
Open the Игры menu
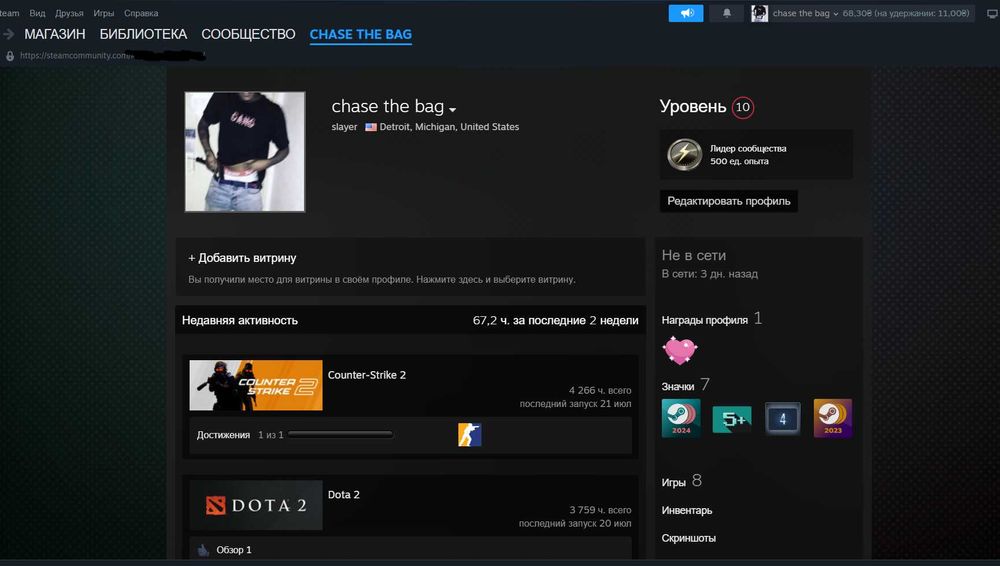(x=103, y=13)
